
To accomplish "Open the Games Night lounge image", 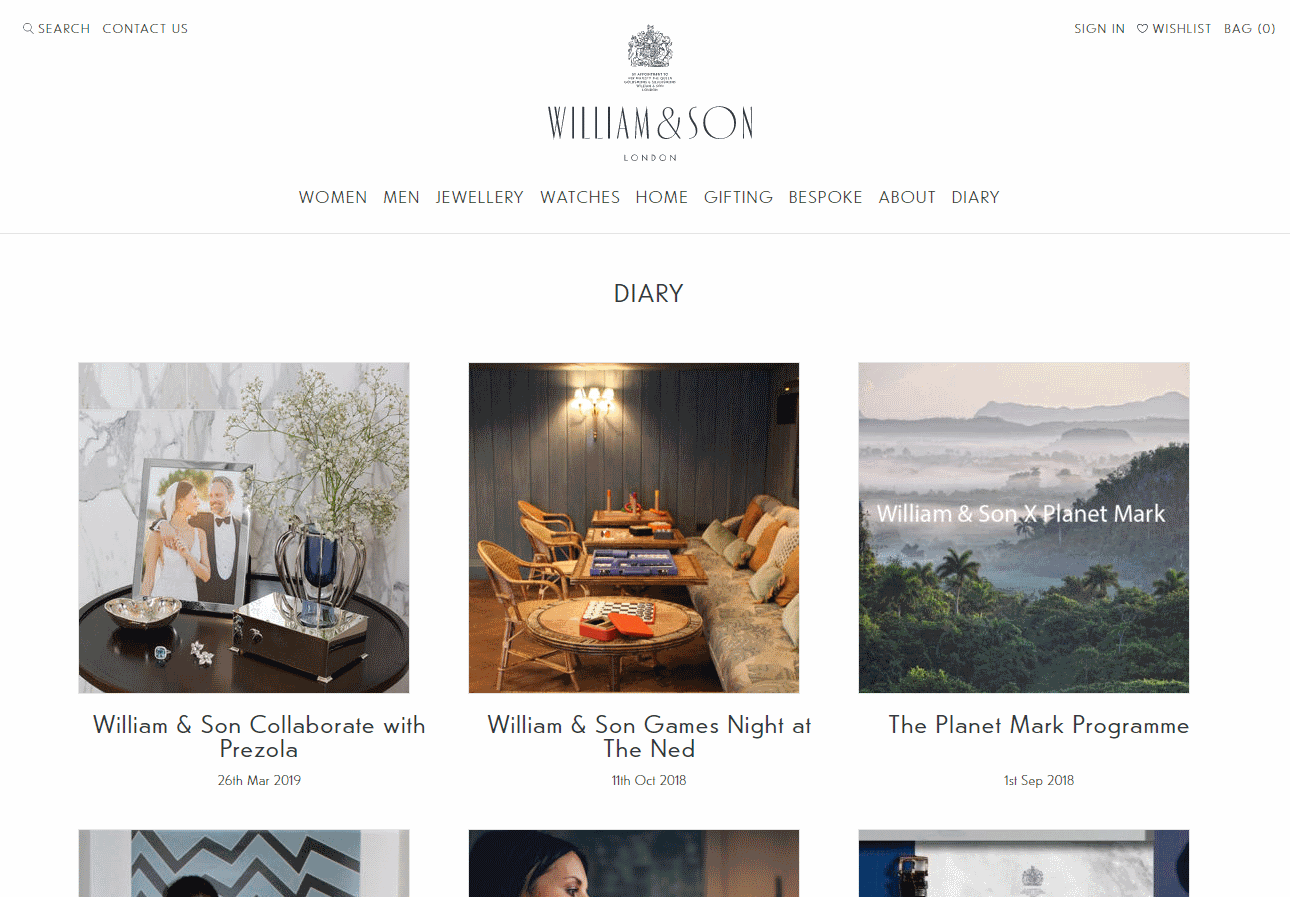I will (634, 528).
